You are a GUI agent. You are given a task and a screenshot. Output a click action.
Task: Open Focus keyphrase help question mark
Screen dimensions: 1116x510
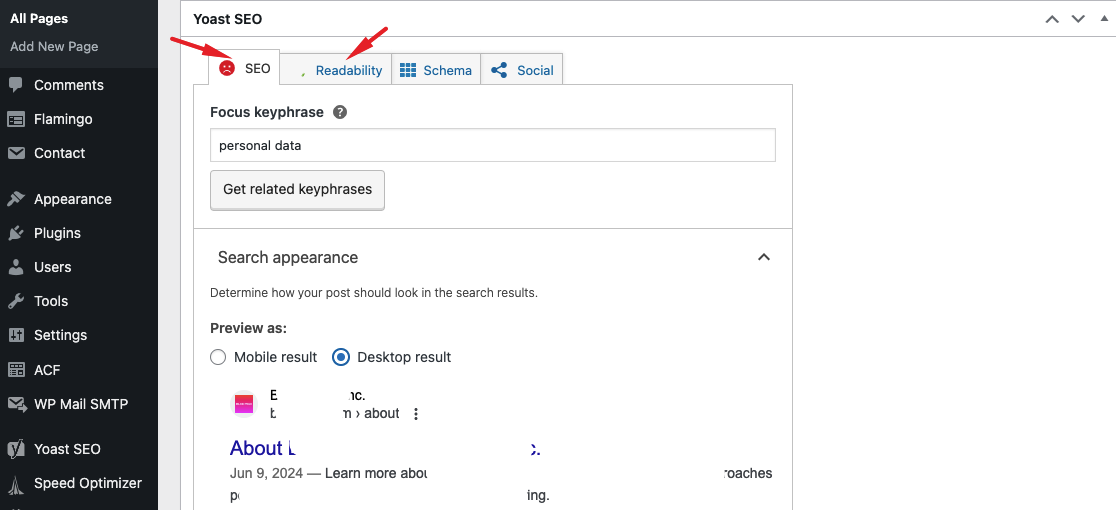point(340,112)
